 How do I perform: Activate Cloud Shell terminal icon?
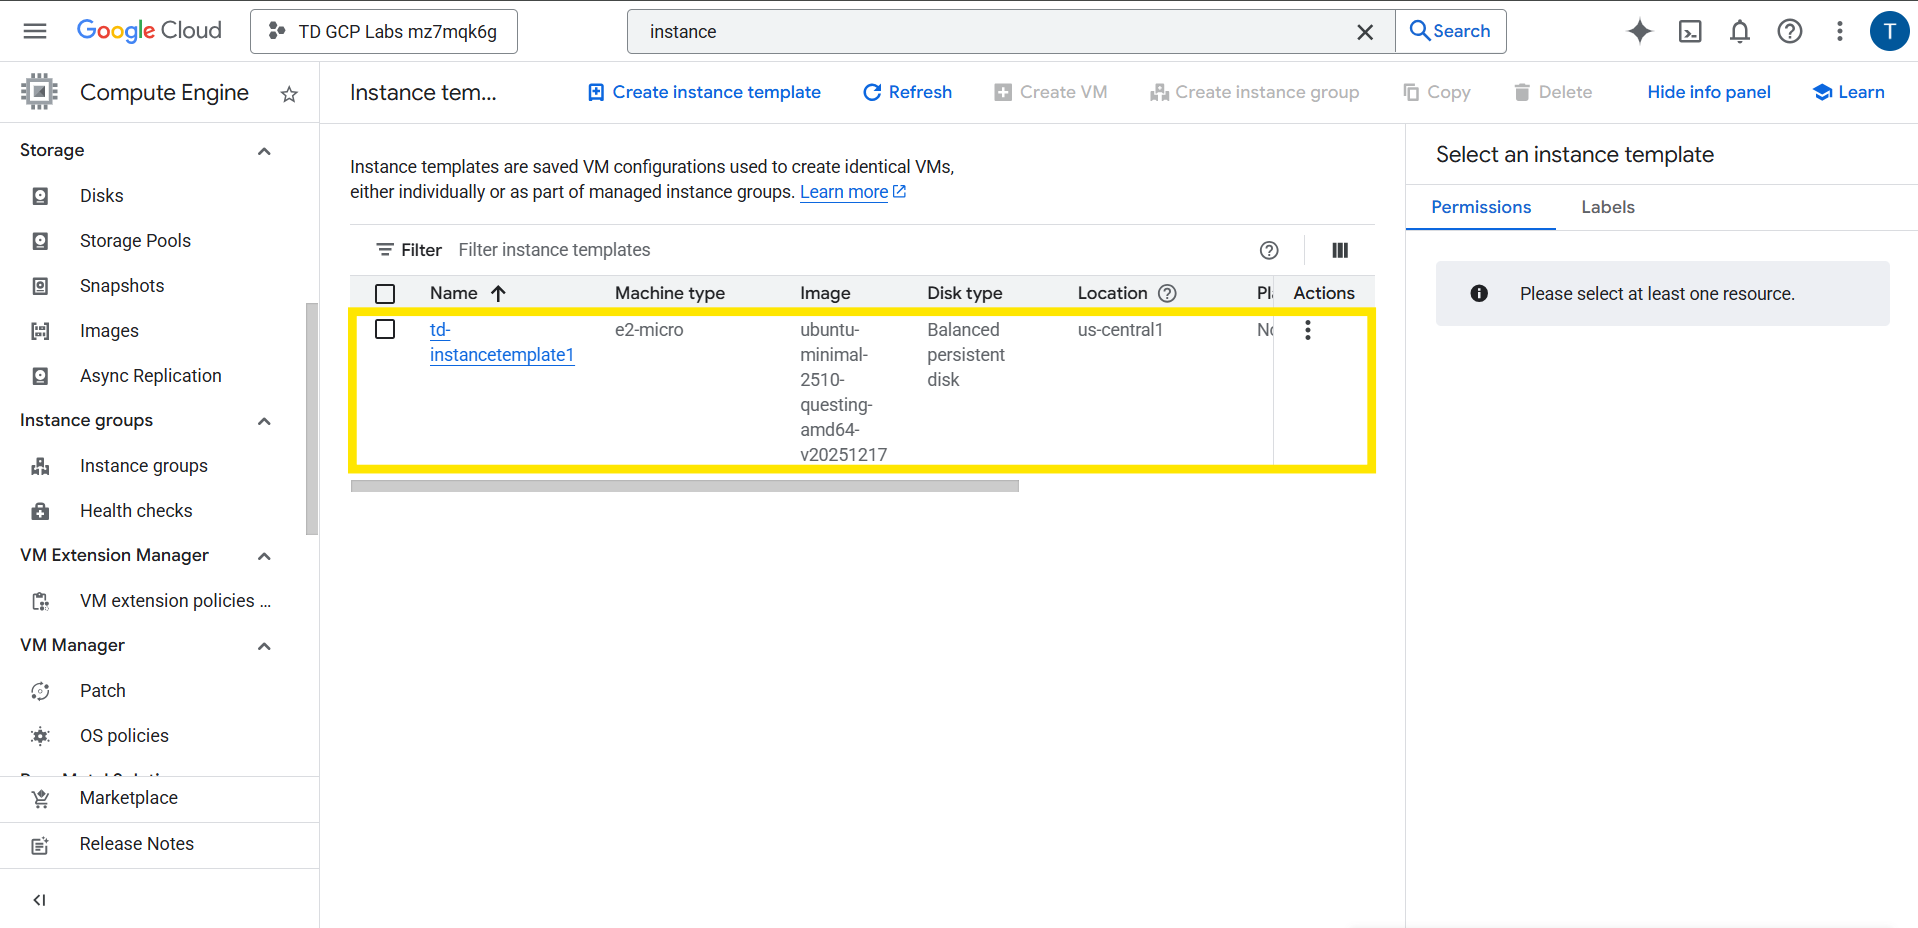point(1690,32)
